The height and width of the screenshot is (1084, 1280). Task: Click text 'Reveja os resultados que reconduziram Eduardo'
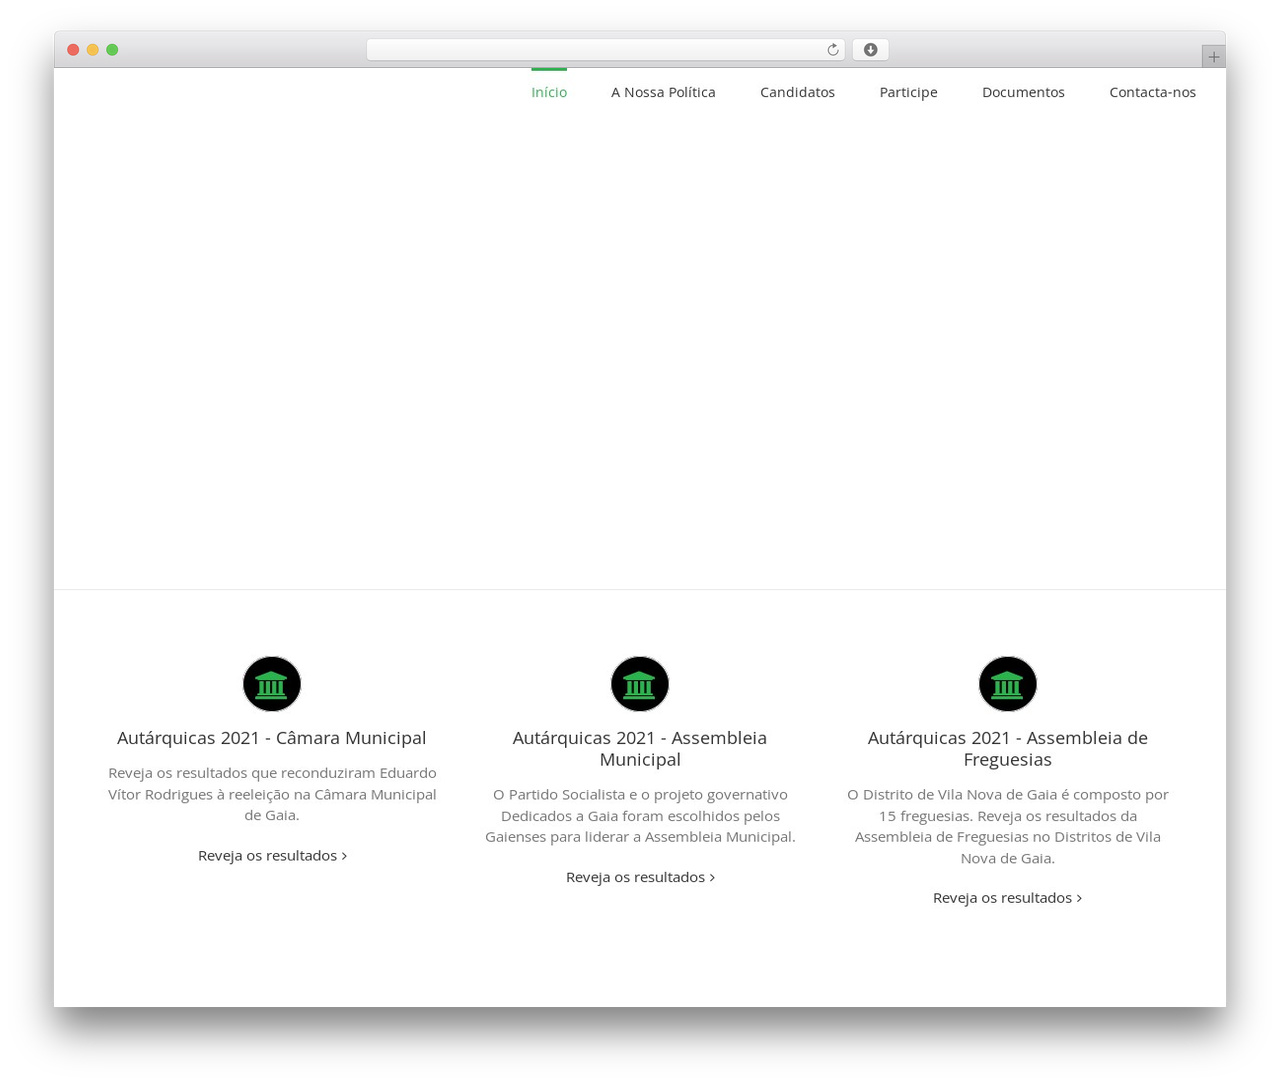[272, 773]
